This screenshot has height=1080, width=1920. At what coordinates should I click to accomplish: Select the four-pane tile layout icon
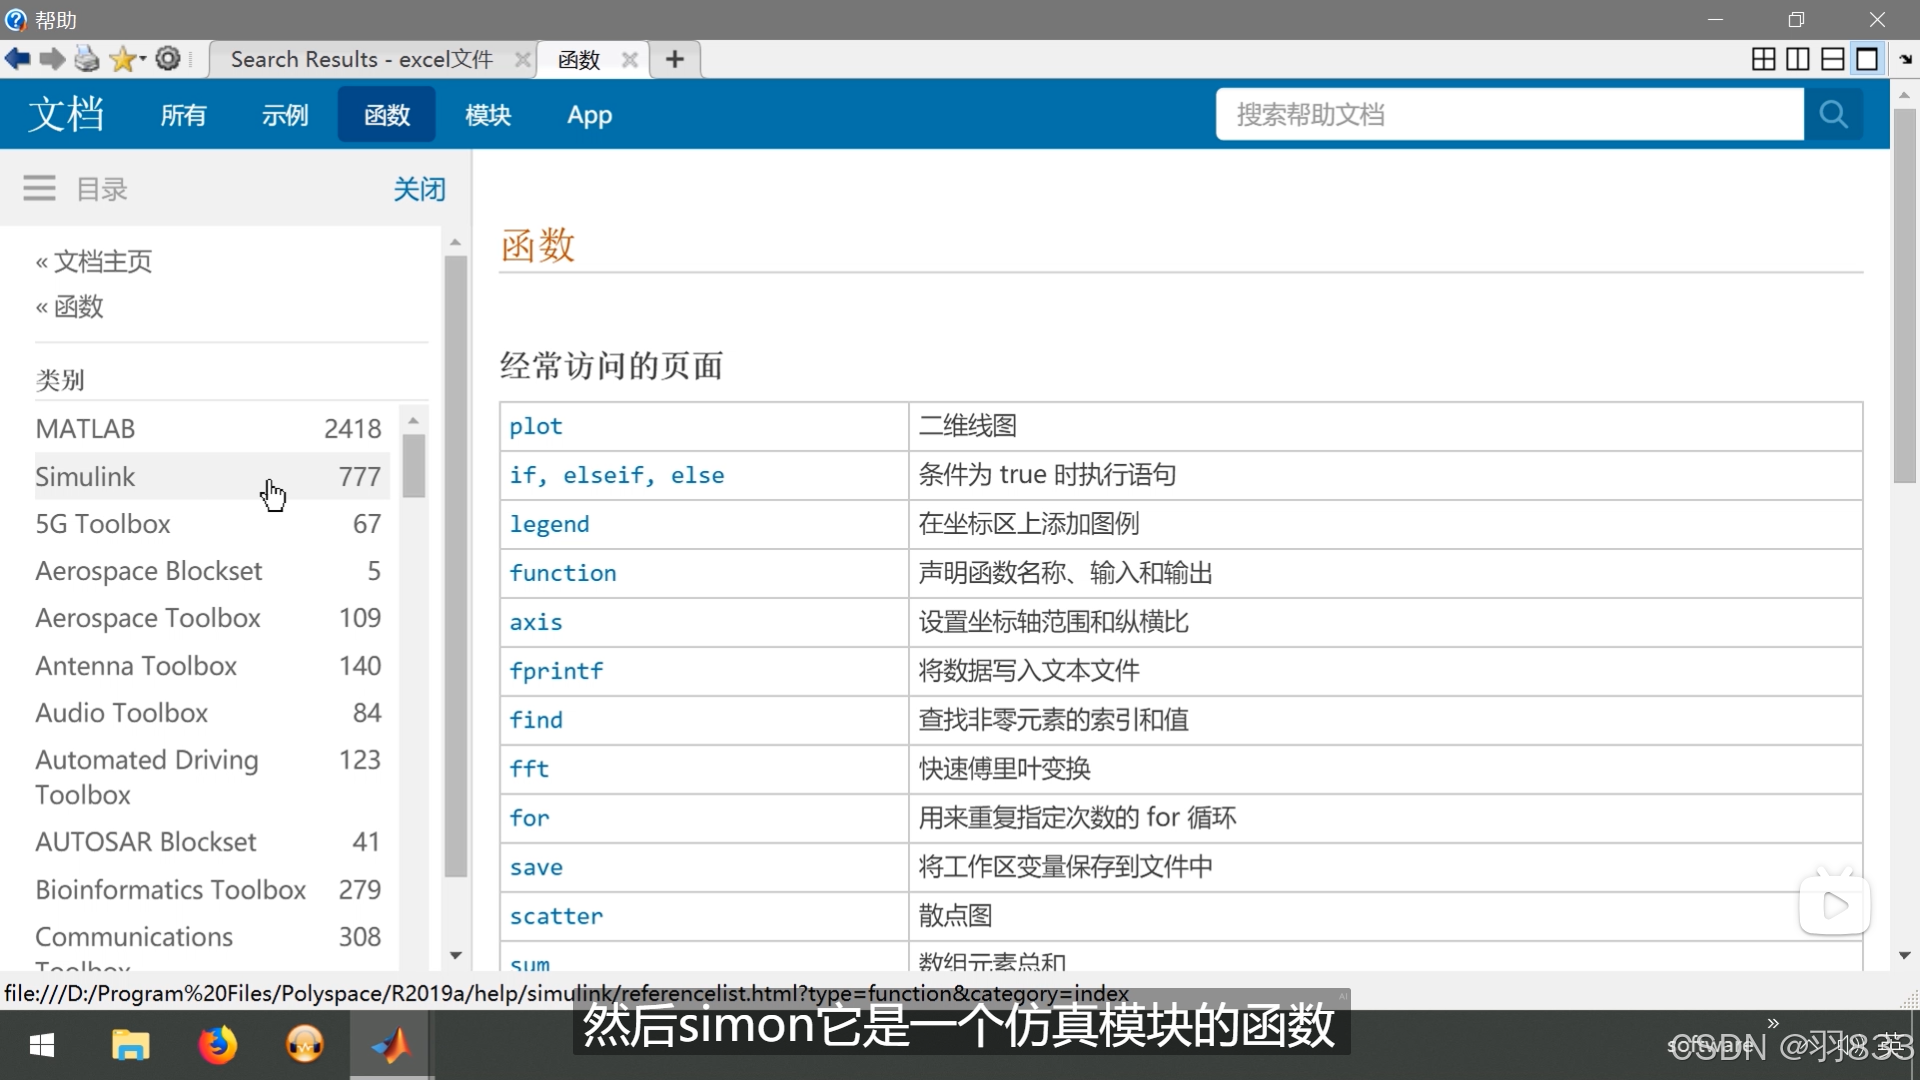(1764, 59)
